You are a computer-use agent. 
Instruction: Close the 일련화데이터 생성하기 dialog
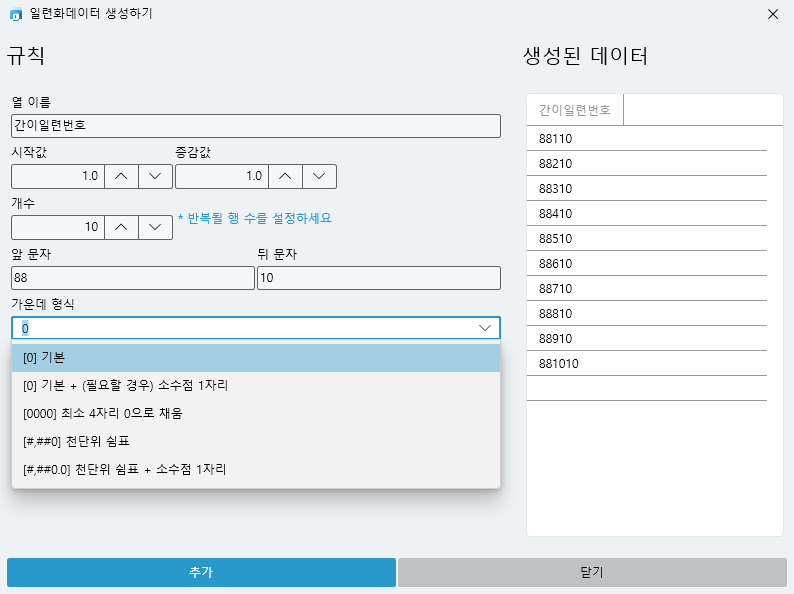point(773,14)
